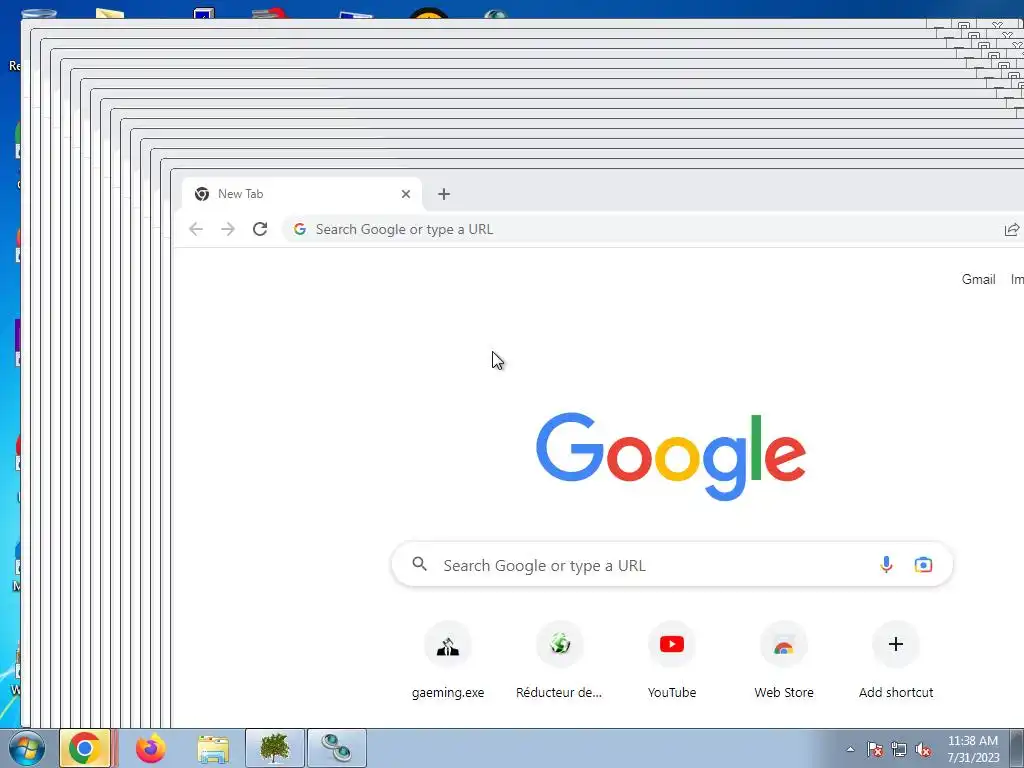
Task: Show hidden system tray icons
Action: click(x=850, y=749)
